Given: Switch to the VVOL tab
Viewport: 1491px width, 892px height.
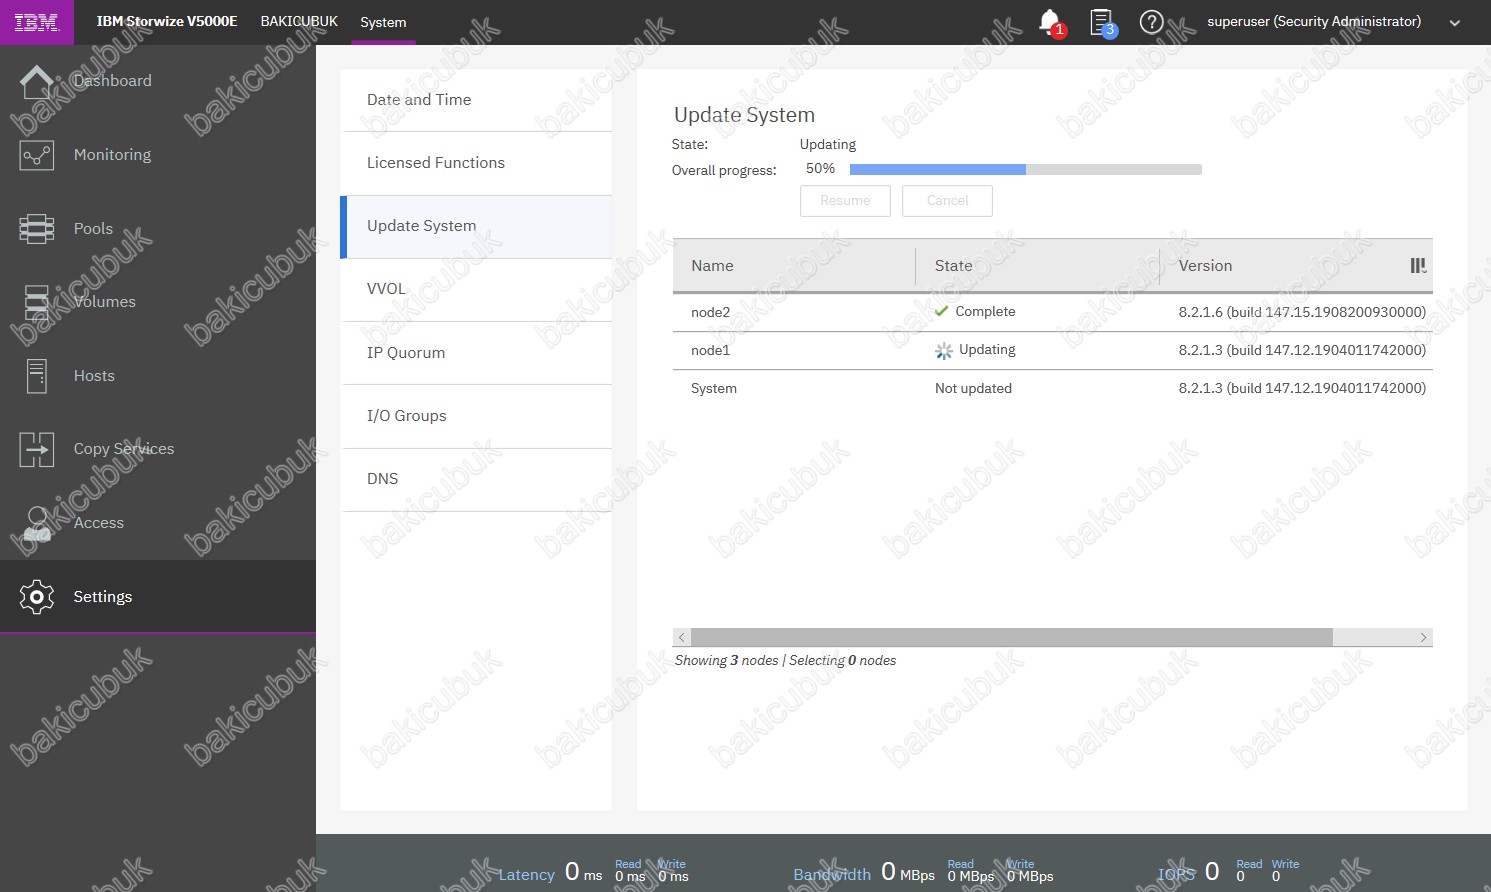Looking at the screenshot, I should tap(476, 289).
